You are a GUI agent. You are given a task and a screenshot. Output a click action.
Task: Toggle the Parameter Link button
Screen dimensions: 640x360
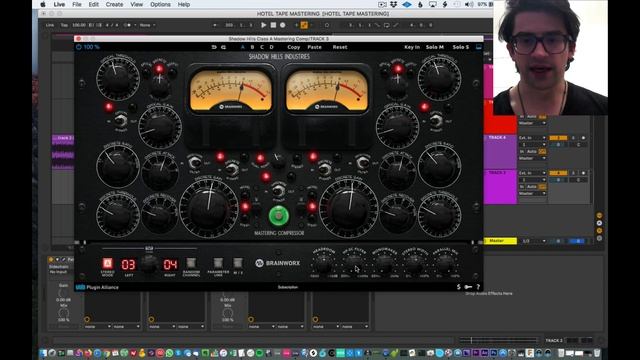[x=218, y=263]
